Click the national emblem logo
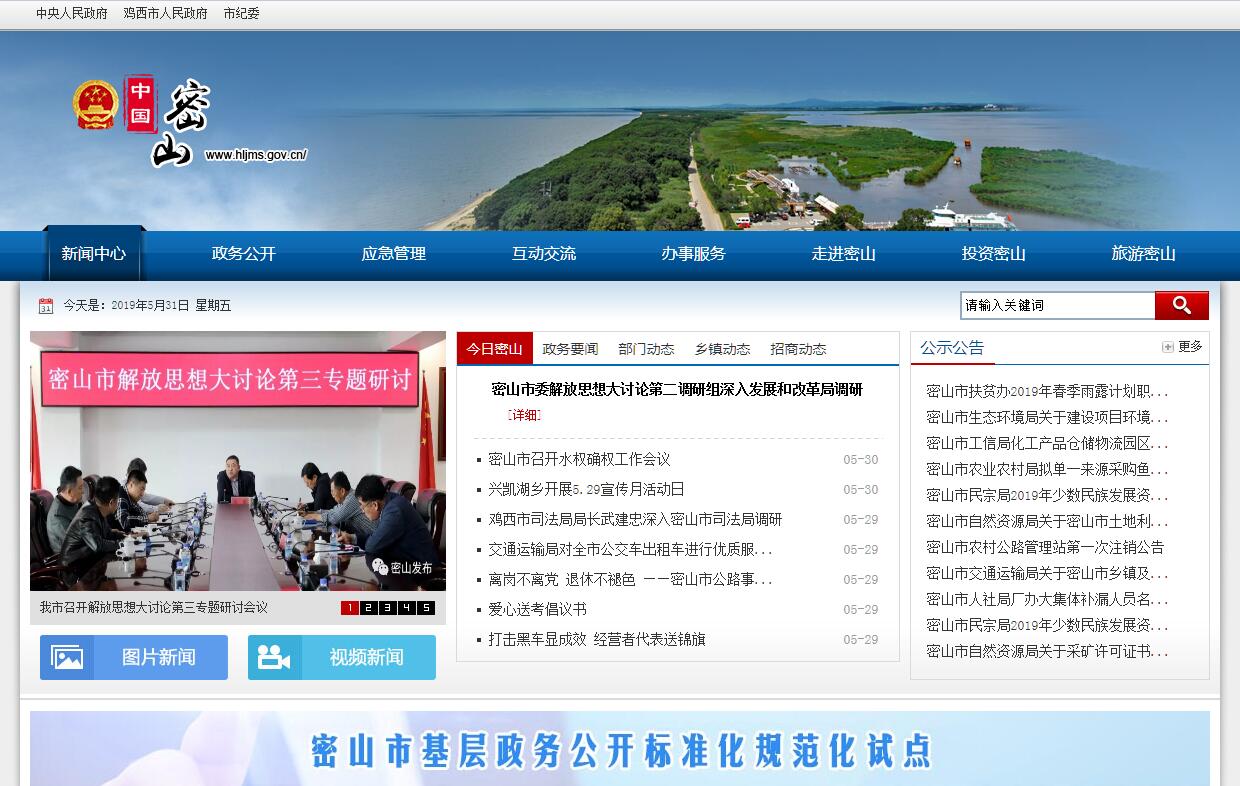 tap(96, 105)
